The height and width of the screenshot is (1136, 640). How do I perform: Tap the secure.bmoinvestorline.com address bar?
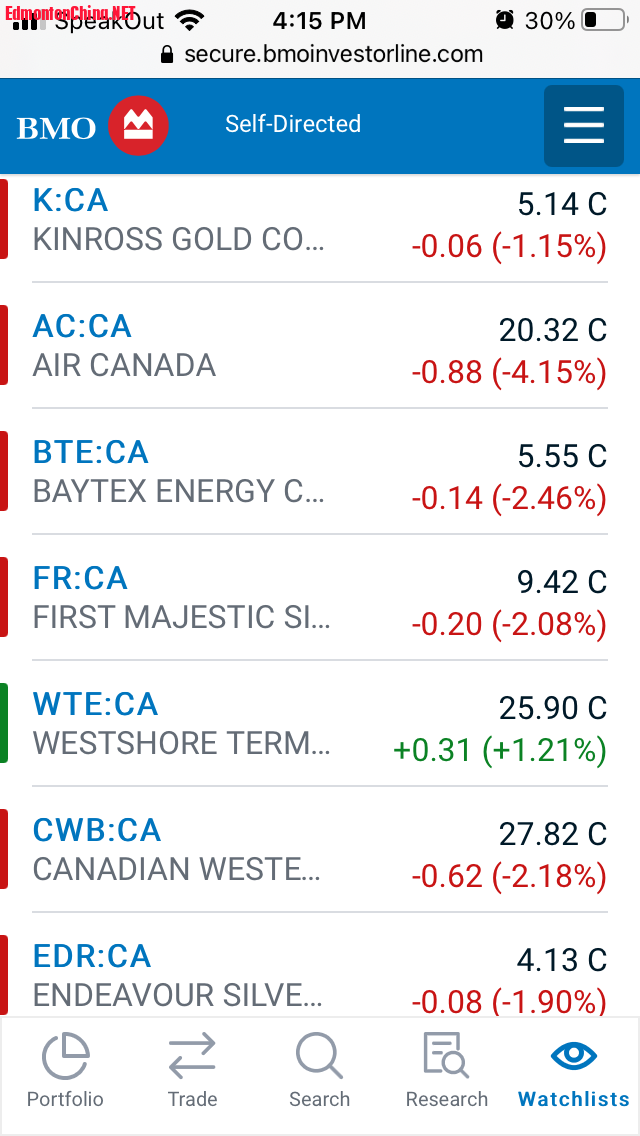click(333, 54)
